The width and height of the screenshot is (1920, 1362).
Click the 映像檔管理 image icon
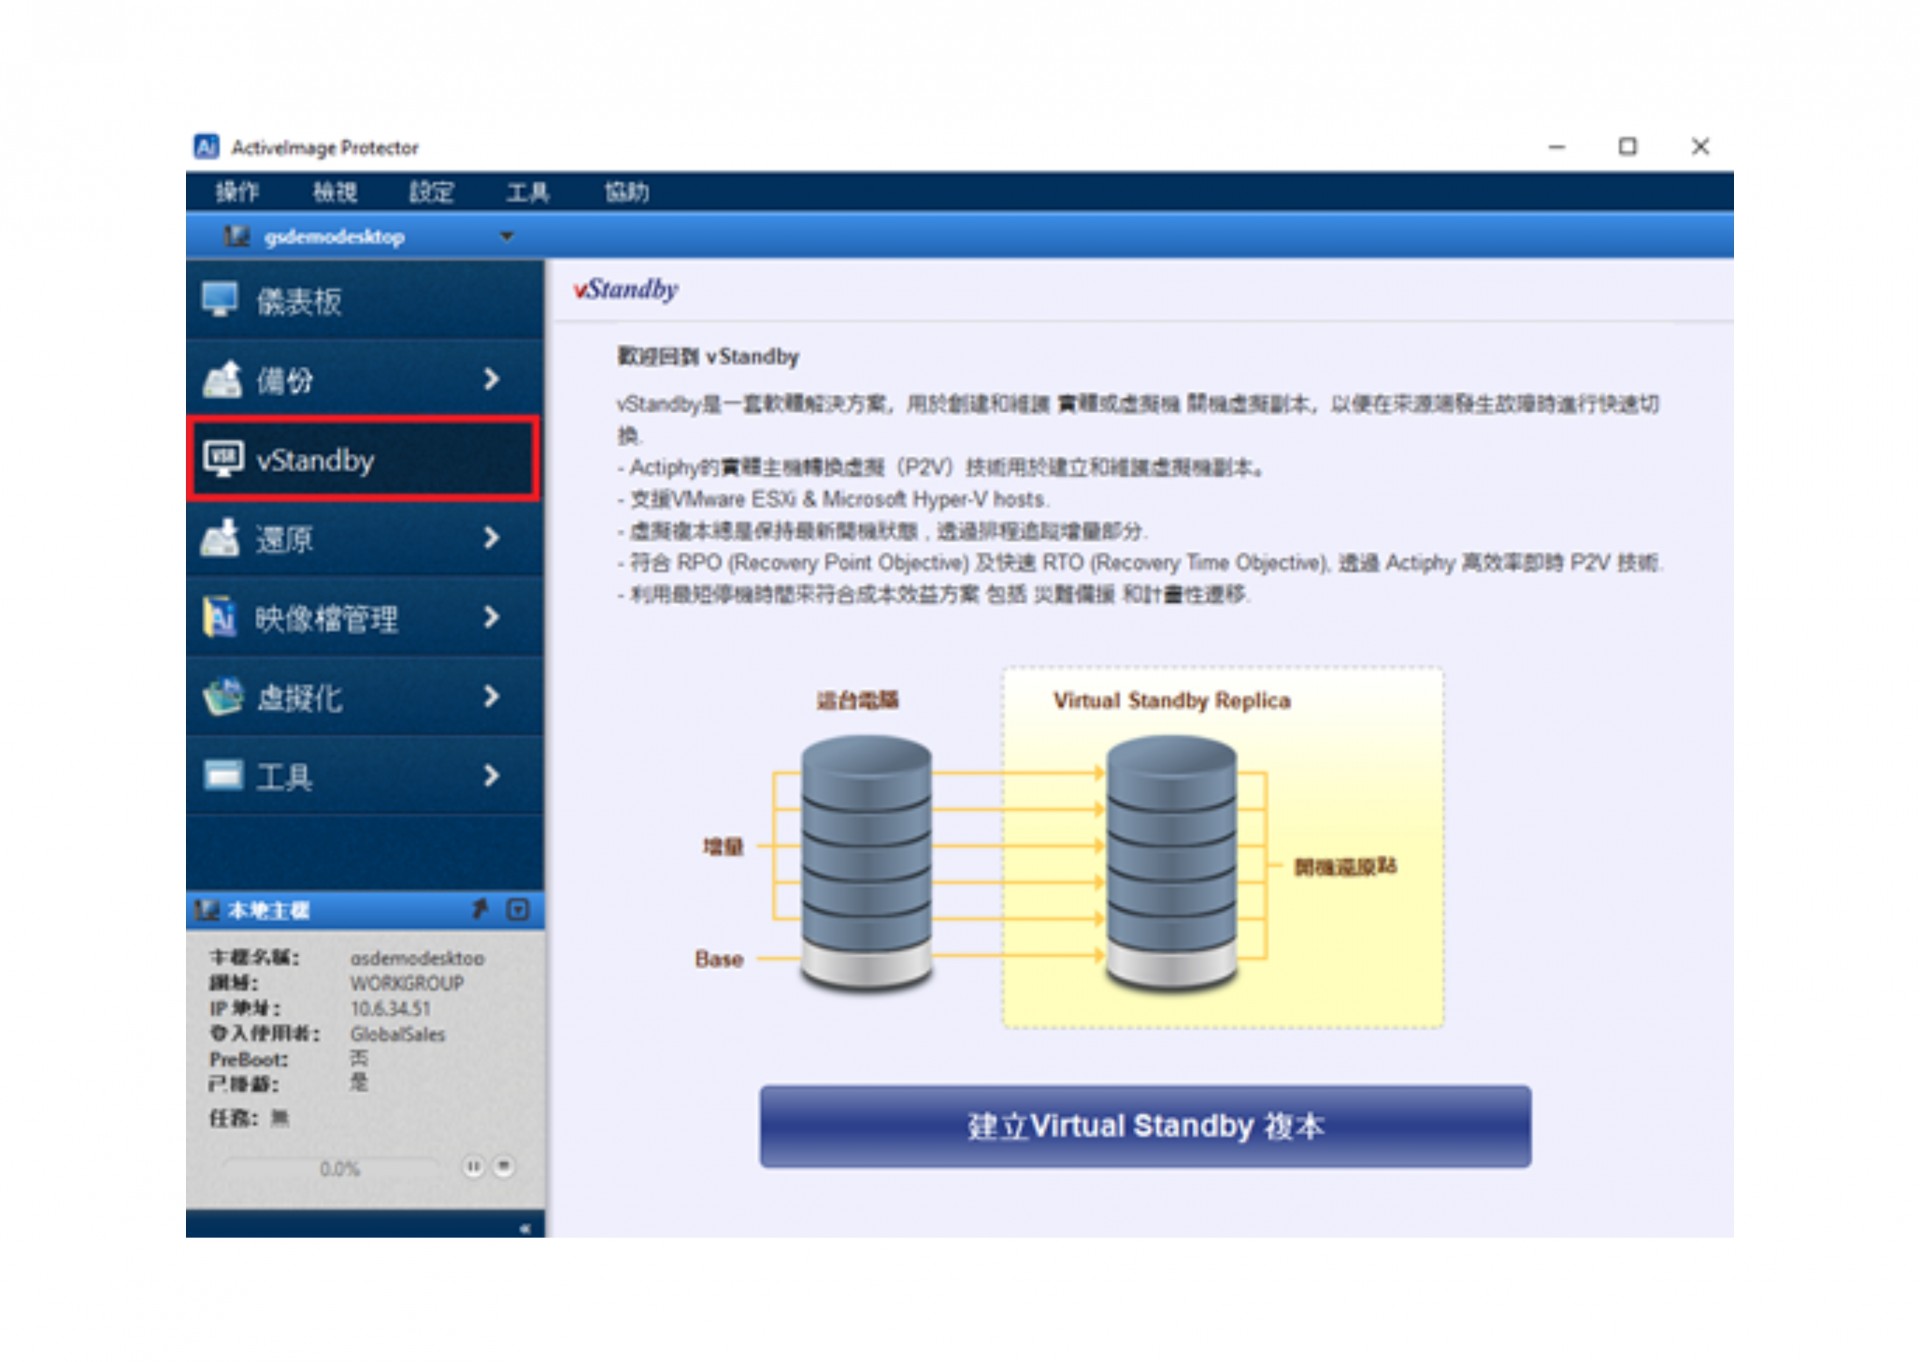click(220, 617)
